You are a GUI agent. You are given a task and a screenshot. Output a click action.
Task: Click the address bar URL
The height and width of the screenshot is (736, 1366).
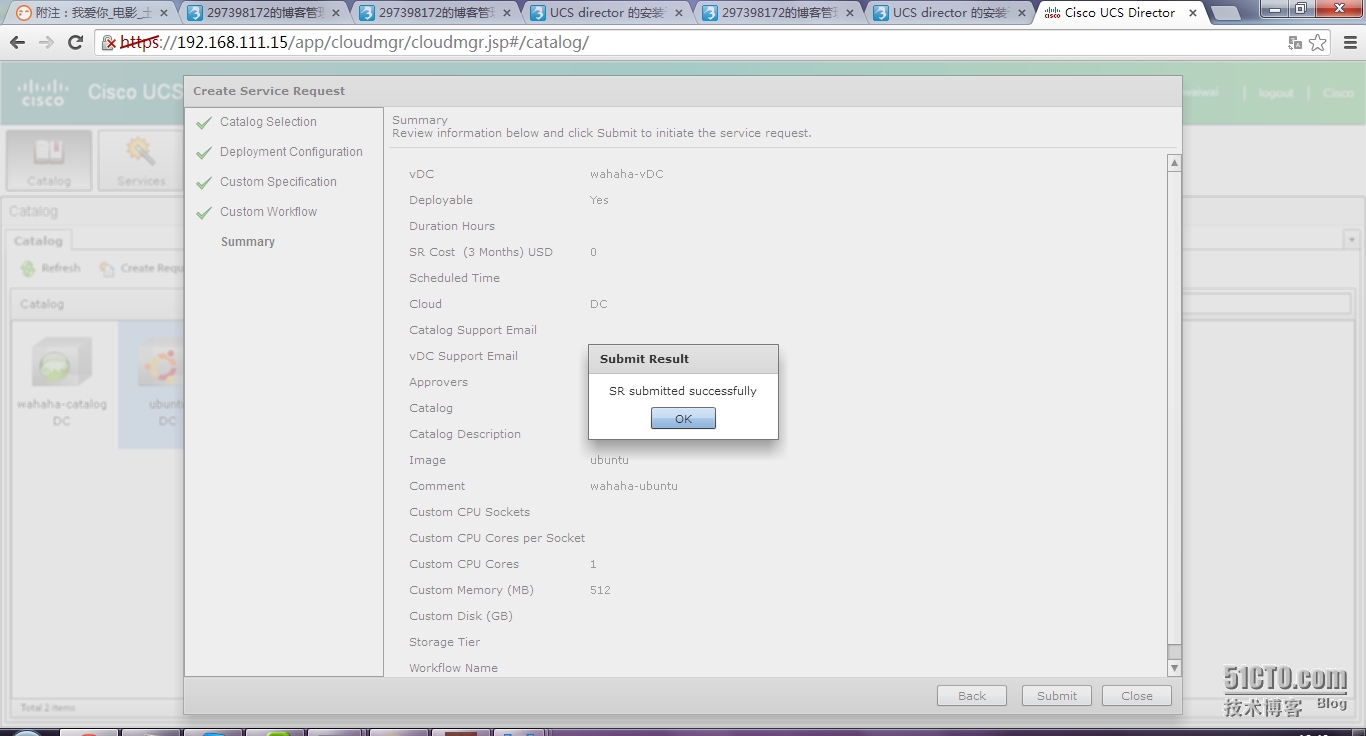pyautogui.click(x=355, y=43)
